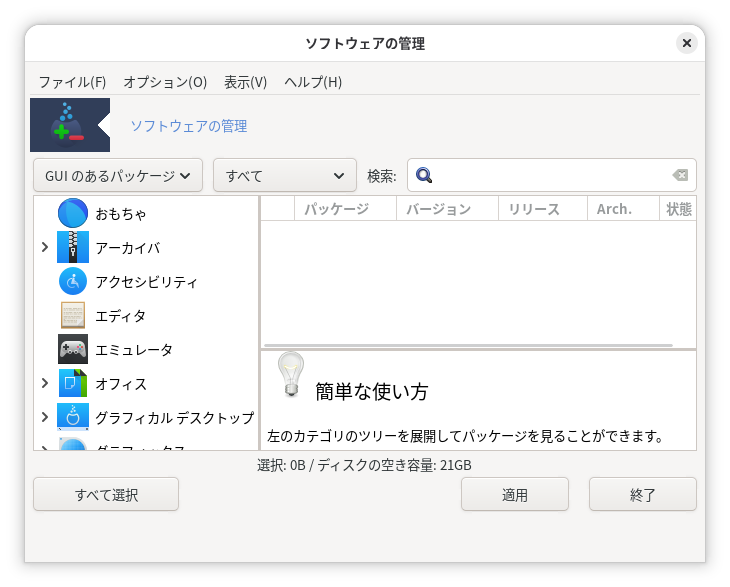Image resolution: width=730 pixels, height=587 pixels.
Task: Select the アクセシビリティ category row
Action: (146, 281)
